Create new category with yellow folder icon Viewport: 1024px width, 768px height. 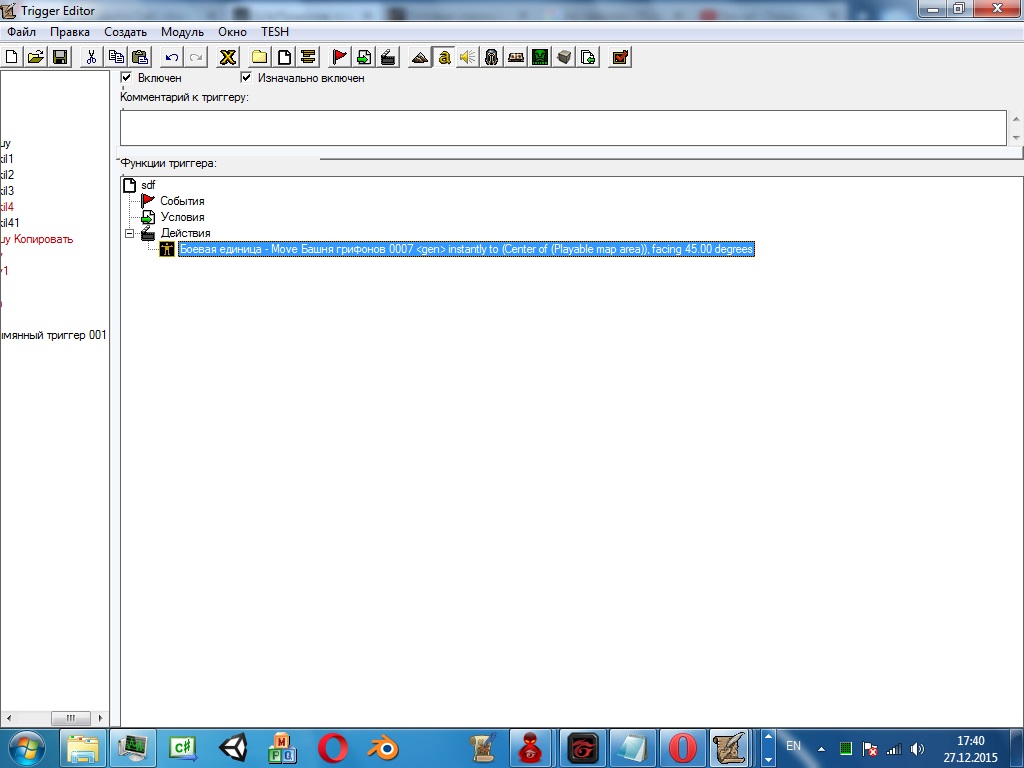(259, 57)
